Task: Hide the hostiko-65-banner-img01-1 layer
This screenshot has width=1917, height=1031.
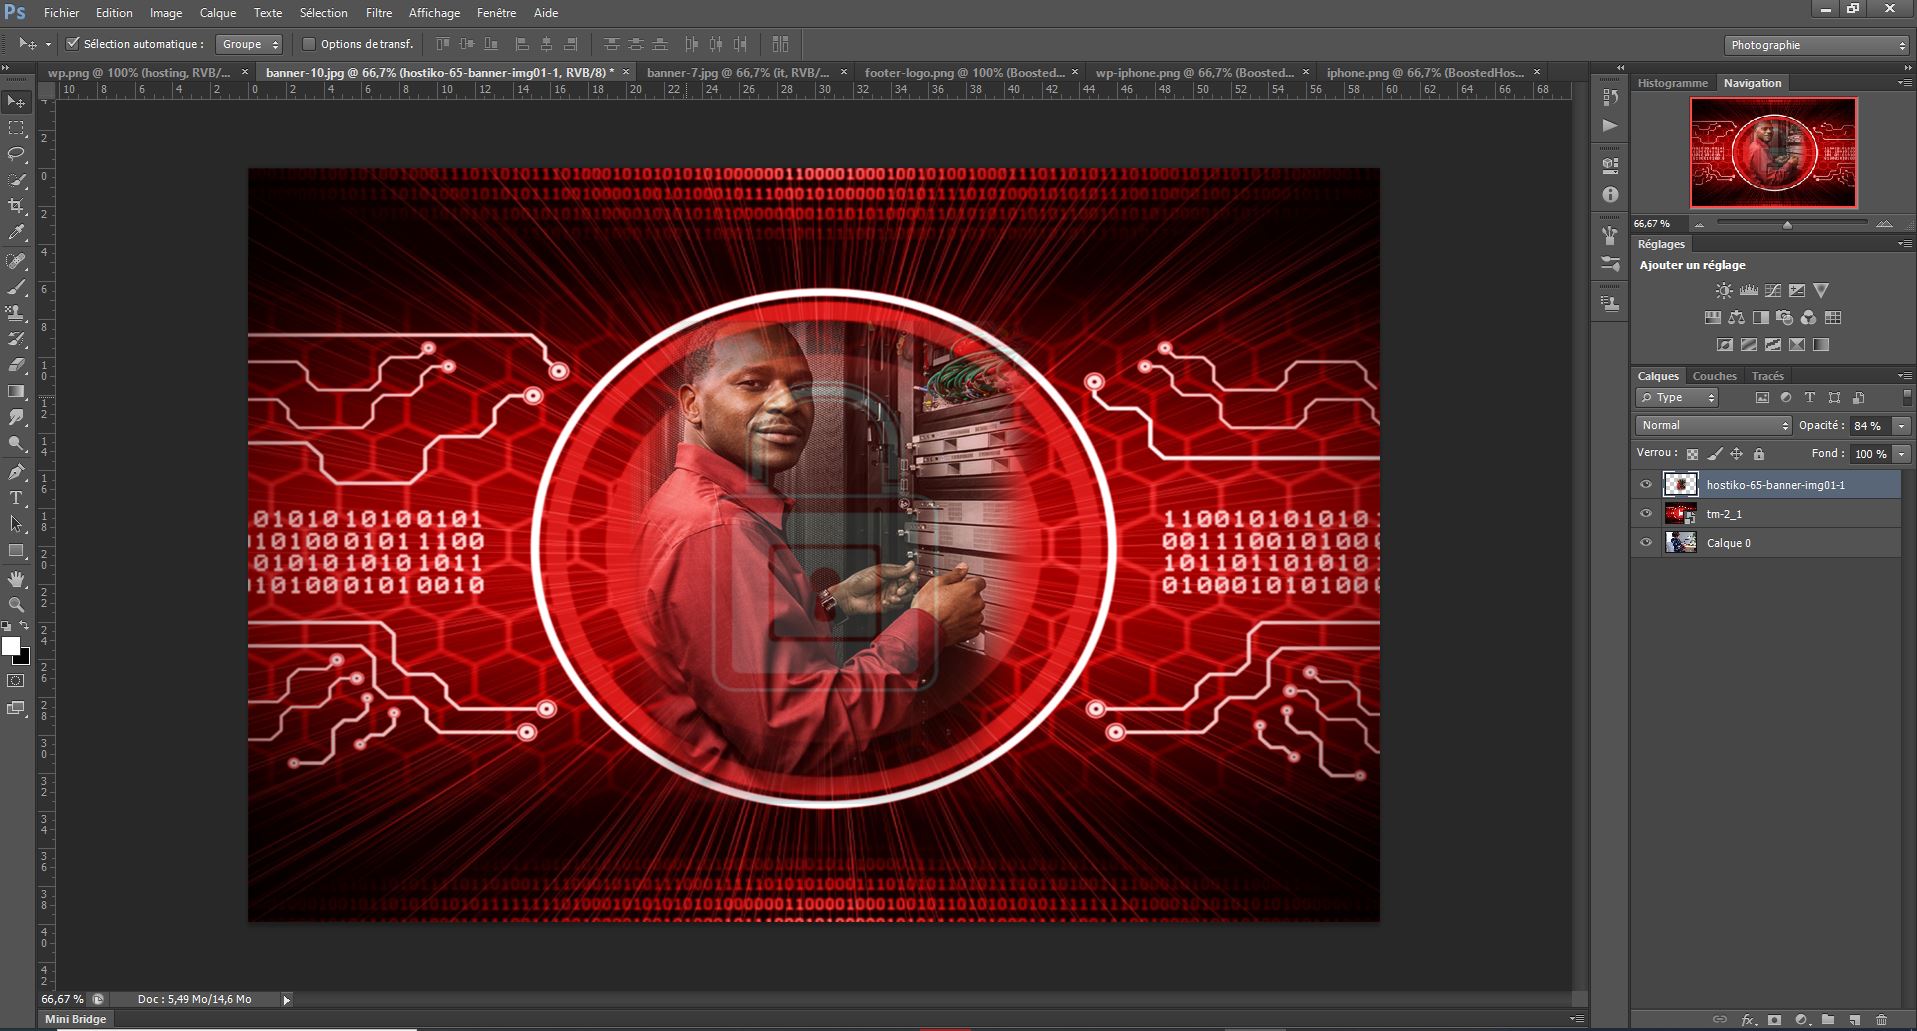Action: point(1646,485)
